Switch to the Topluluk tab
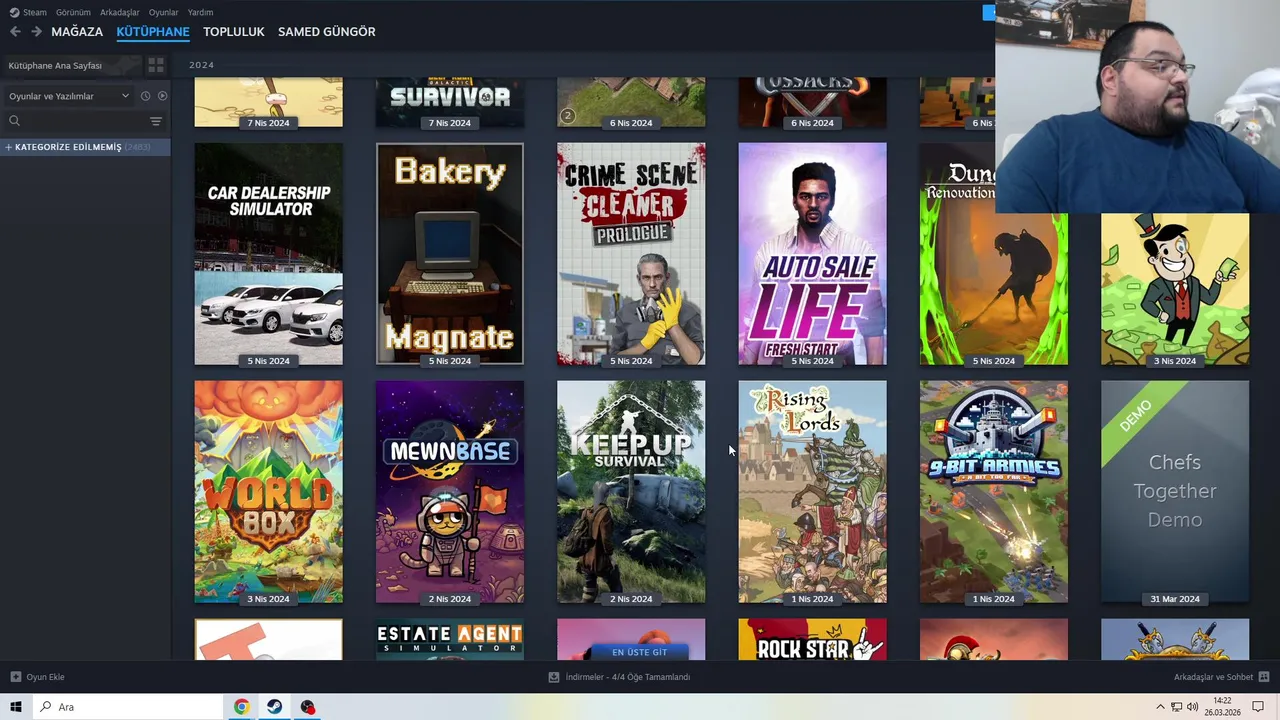 (234, 32)
